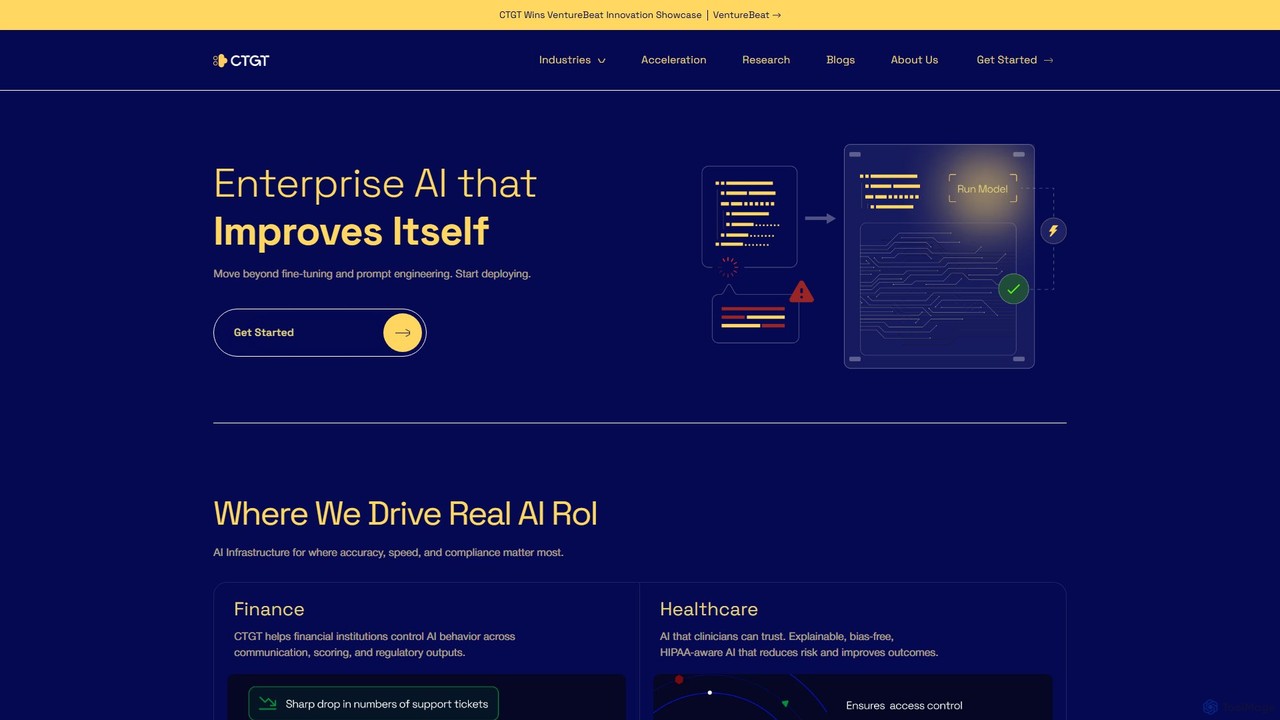Click "Sharp drop in numbers of support tickets"

point(387,704)
